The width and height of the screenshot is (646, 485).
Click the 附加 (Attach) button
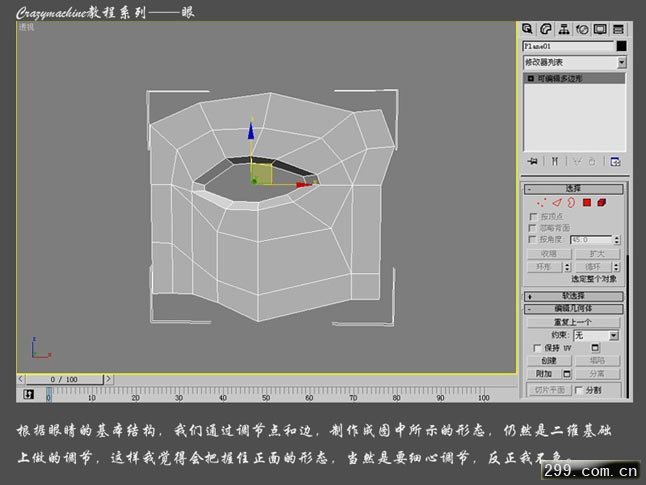pyautogui.click(x=544, y=374)
